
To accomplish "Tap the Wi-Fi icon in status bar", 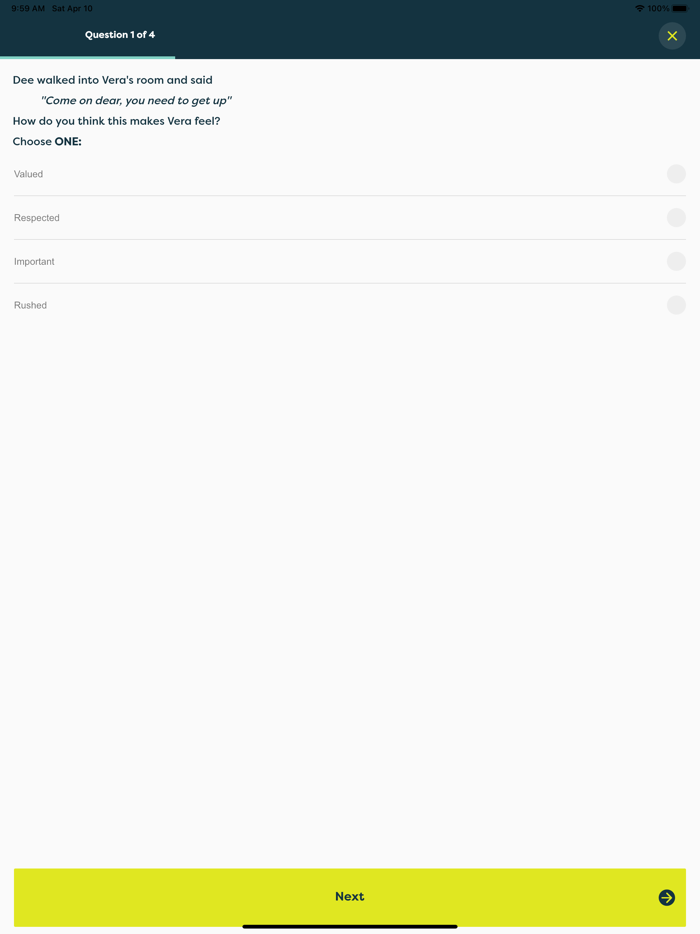I will point(640,8).
